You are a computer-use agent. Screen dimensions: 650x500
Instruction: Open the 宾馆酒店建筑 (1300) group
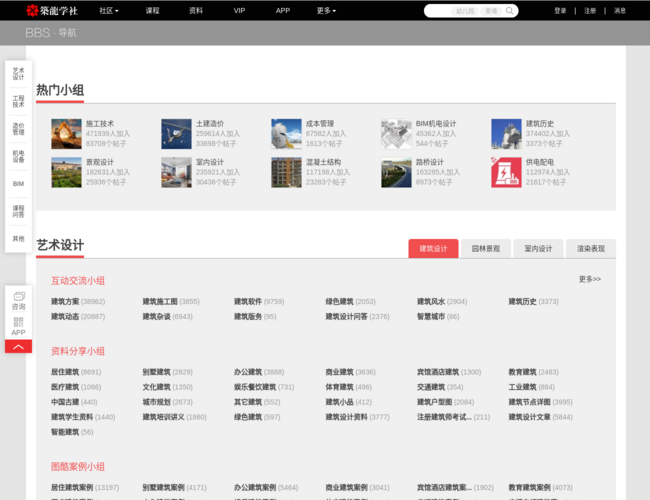pyautogui.click(x=449, y=372)
